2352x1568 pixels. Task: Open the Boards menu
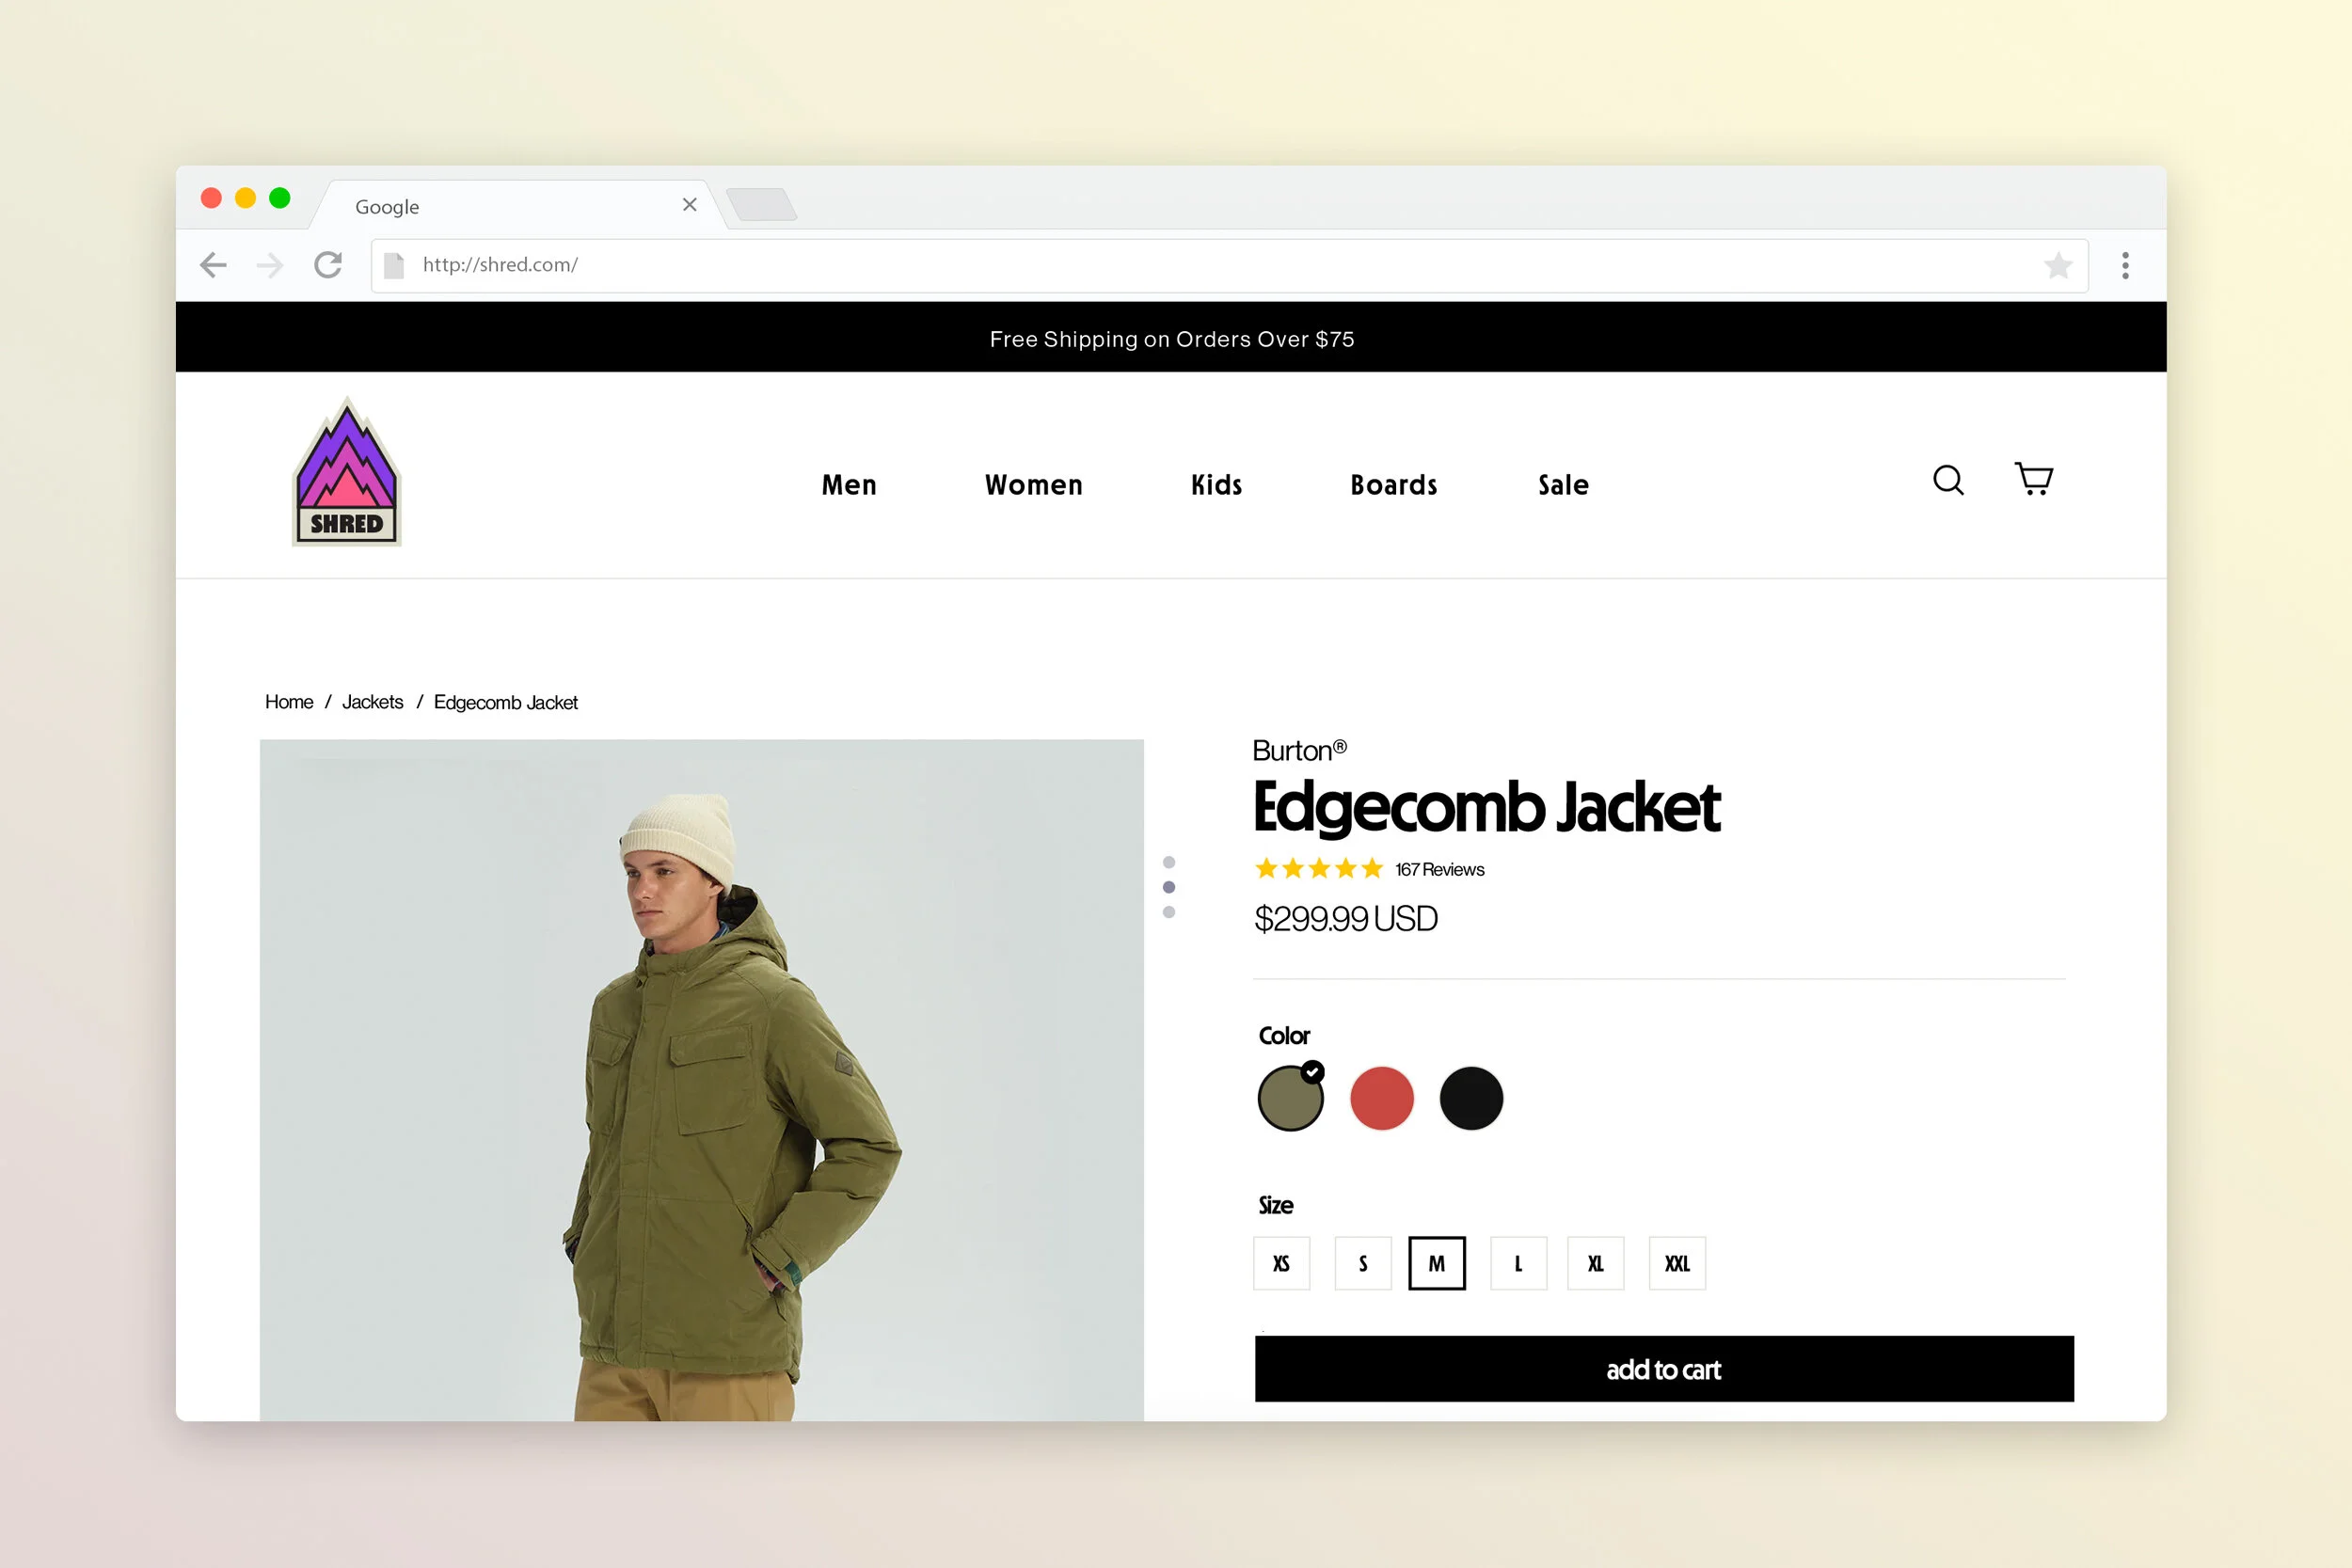[1393, 485]
